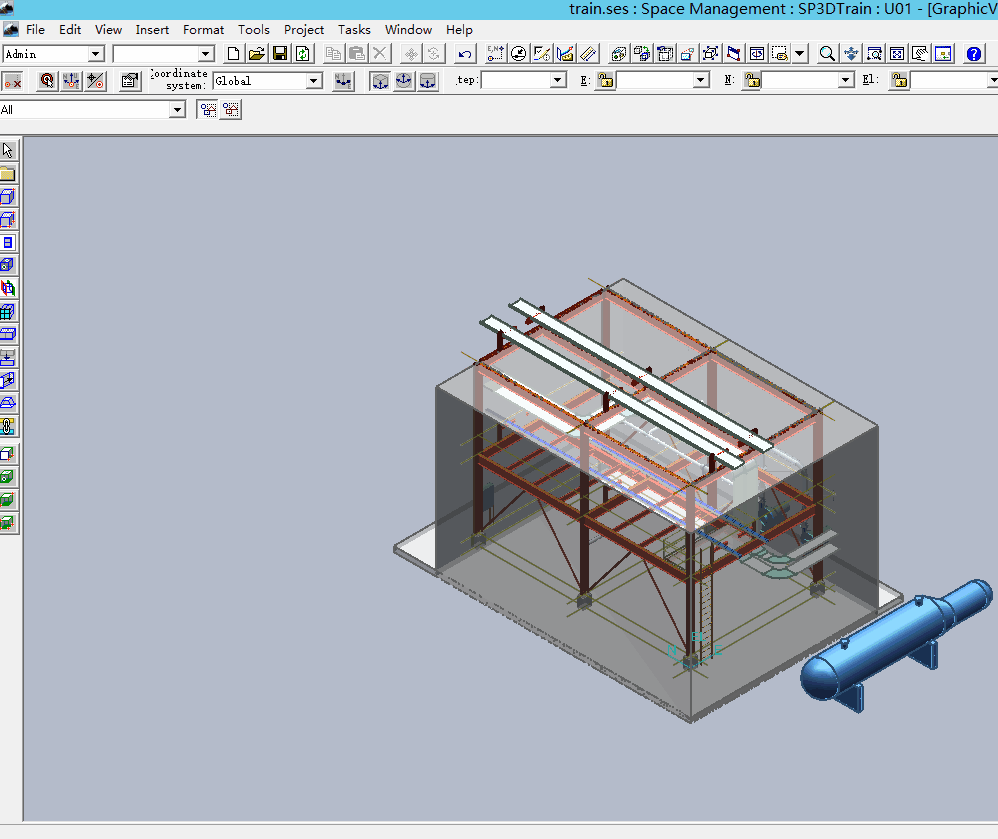Open the File menu
The height and width of the screenshot is (839, 998).
pyautogui.click(x=35, y=30)
